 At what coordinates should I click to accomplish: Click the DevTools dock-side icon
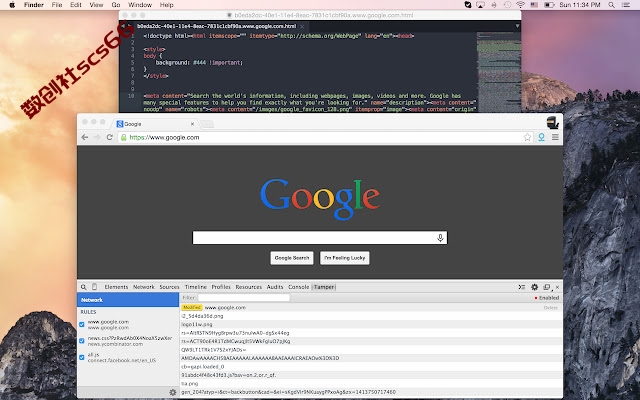click(547, 287)
